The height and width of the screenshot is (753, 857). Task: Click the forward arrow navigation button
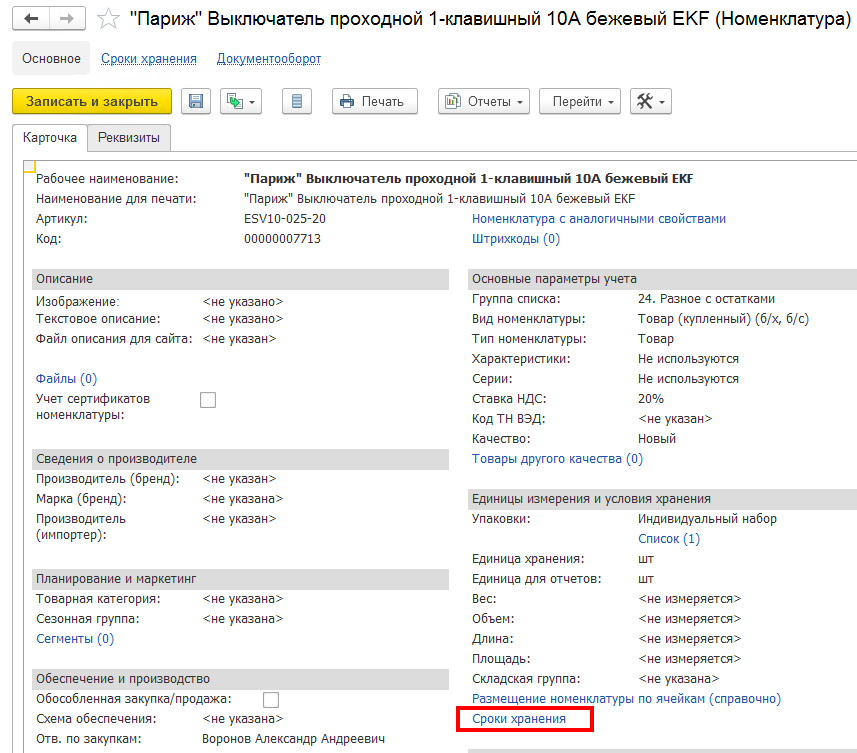tap(67, 19)
